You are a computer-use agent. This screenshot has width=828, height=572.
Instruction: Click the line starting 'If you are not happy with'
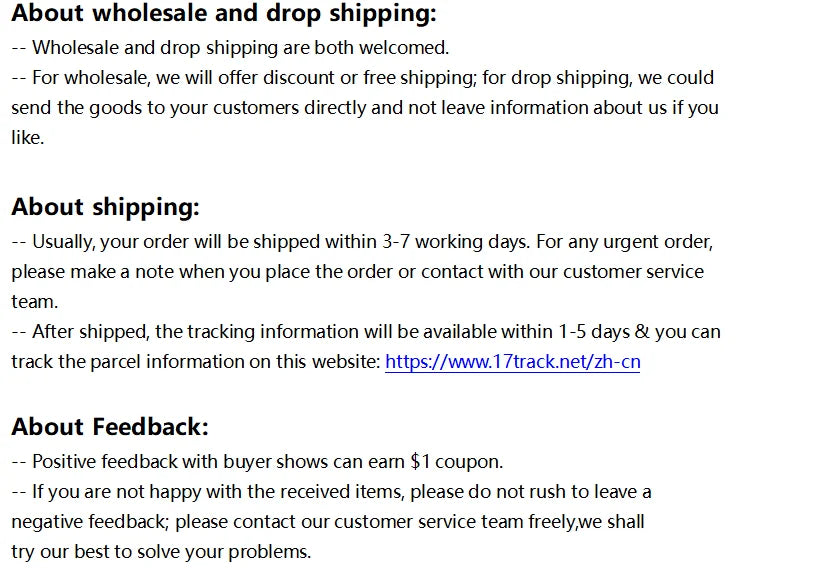coord(331,492)
